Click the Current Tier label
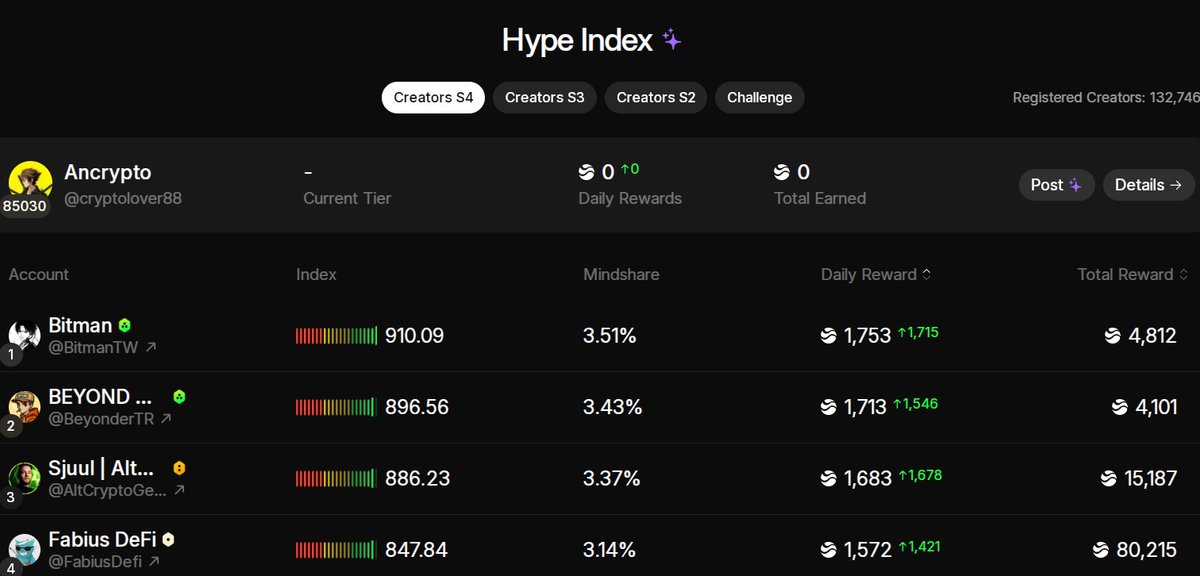Image resolution: width=1200 pixels, height=576 pixels. tap(347, 198)
